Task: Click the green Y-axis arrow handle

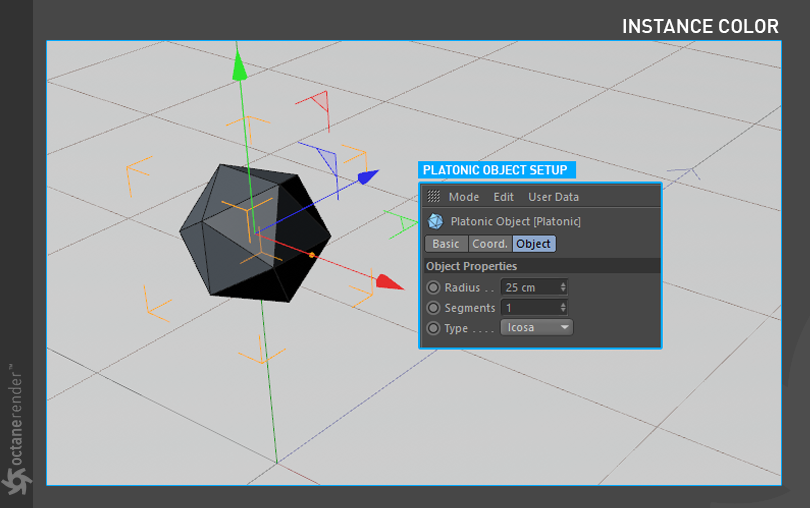Action: [239, 66]
